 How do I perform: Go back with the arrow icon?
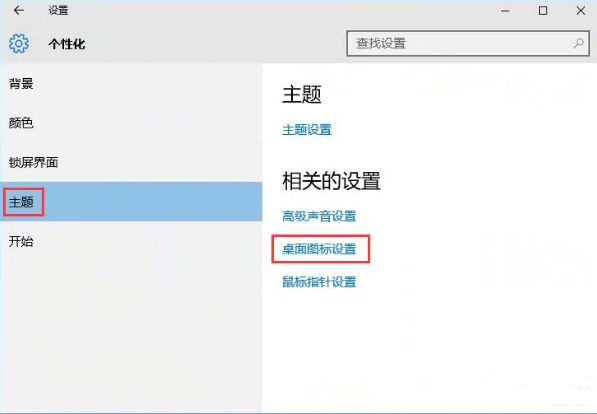[18, 11]
